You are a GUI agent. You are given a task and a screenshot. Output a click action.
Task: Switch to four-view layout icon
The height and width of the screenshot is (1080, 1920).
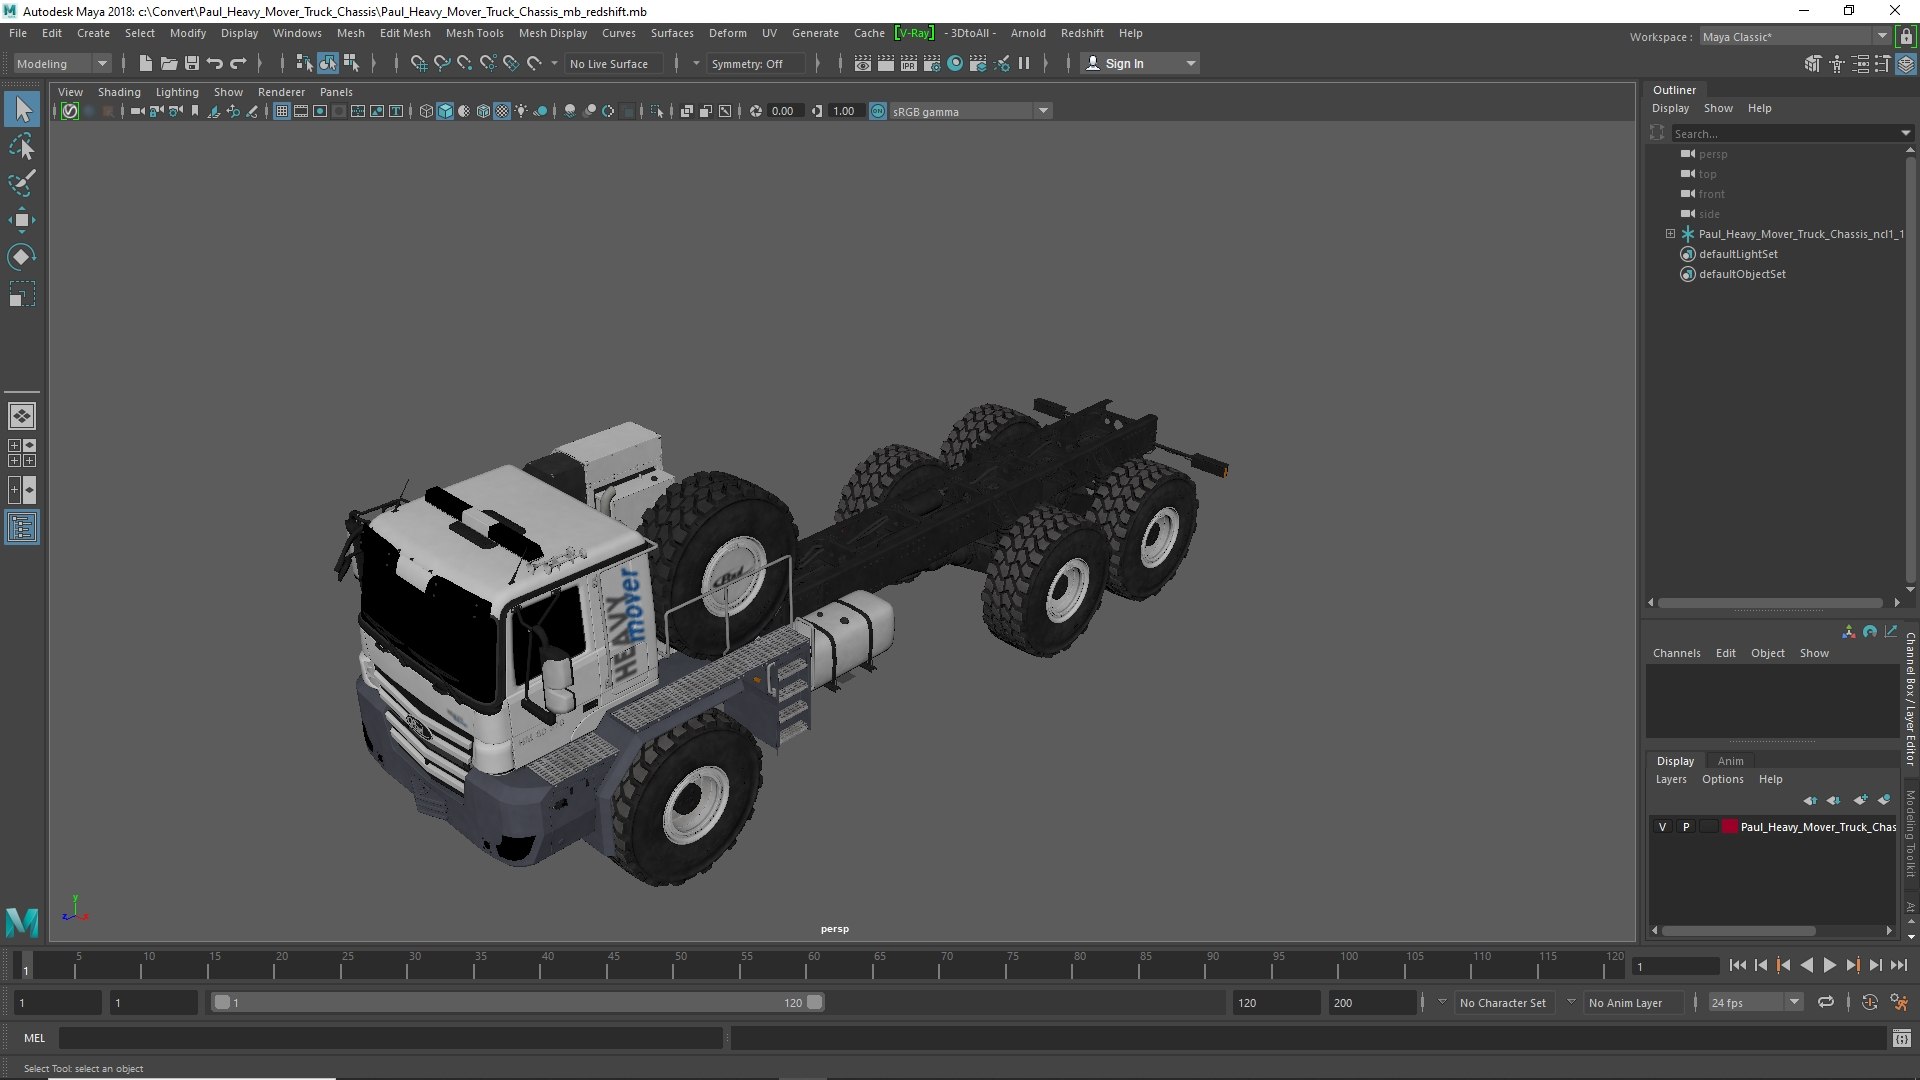click(22, 453)
